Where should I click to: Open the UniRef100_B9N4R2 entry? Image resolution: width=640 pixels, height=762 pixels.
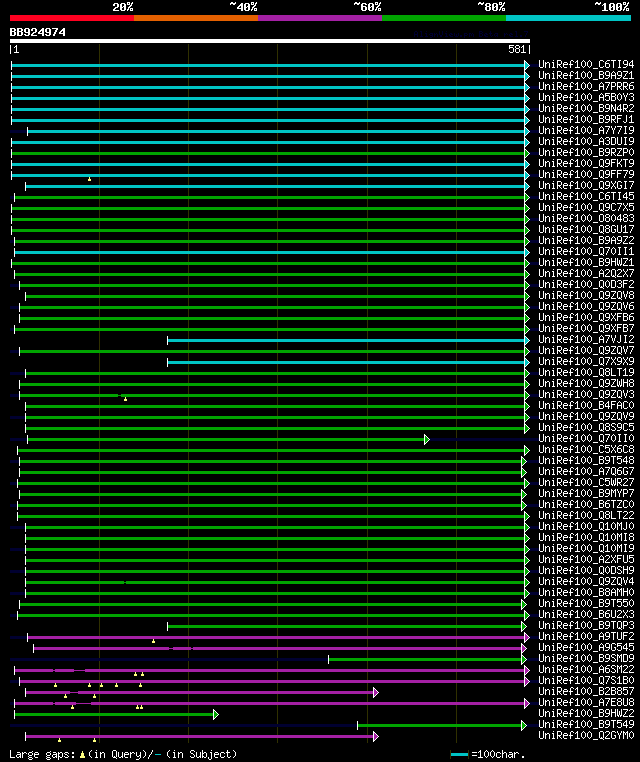tap(586, 109)
